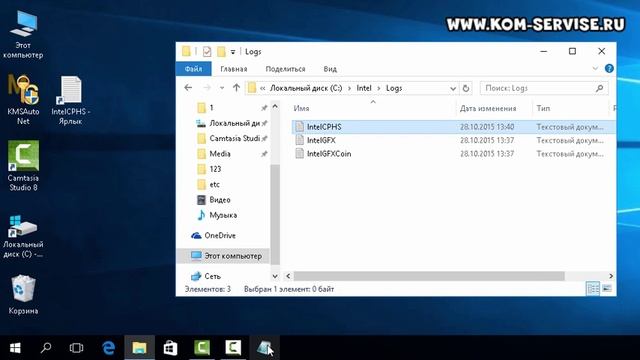Click navigation pane scroll down arrow

[x=275, y=276]
